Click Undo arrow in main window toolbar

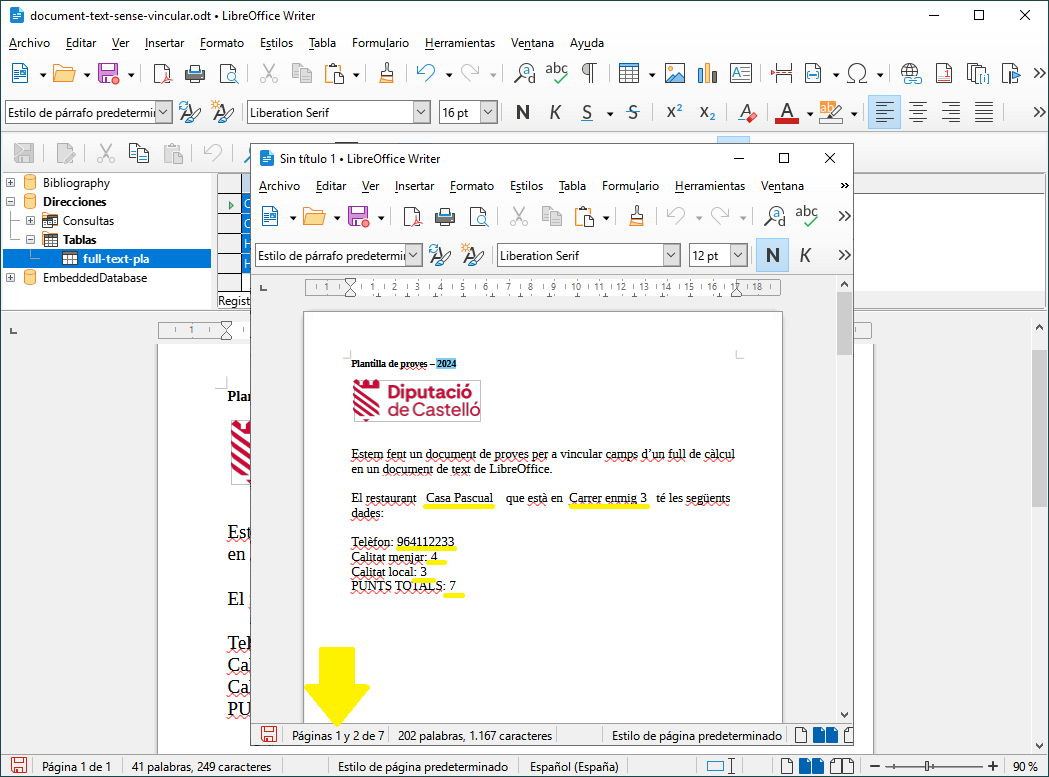point(425,73)
